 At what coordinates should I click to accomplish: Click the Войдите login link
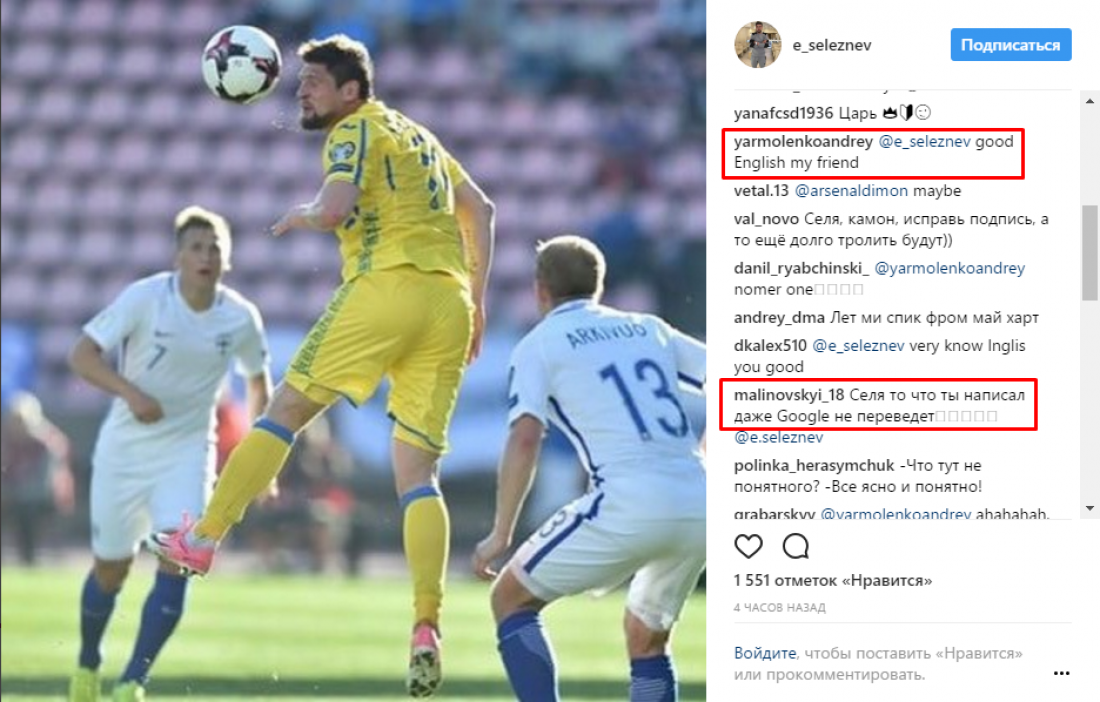pyautogui.click(x=765, y=653)
